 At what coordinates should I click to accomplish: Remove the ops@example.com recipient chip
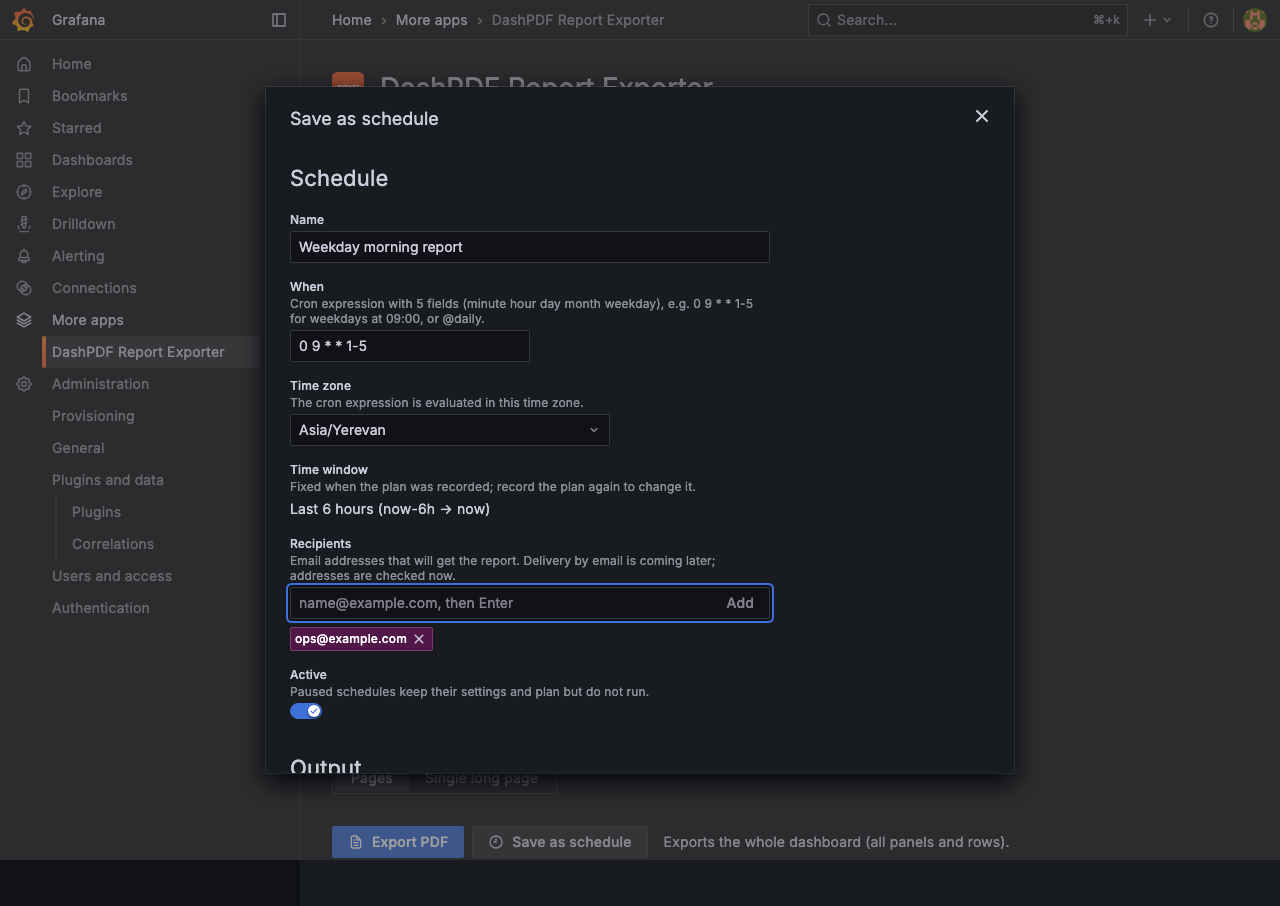[x=419, y=639]
